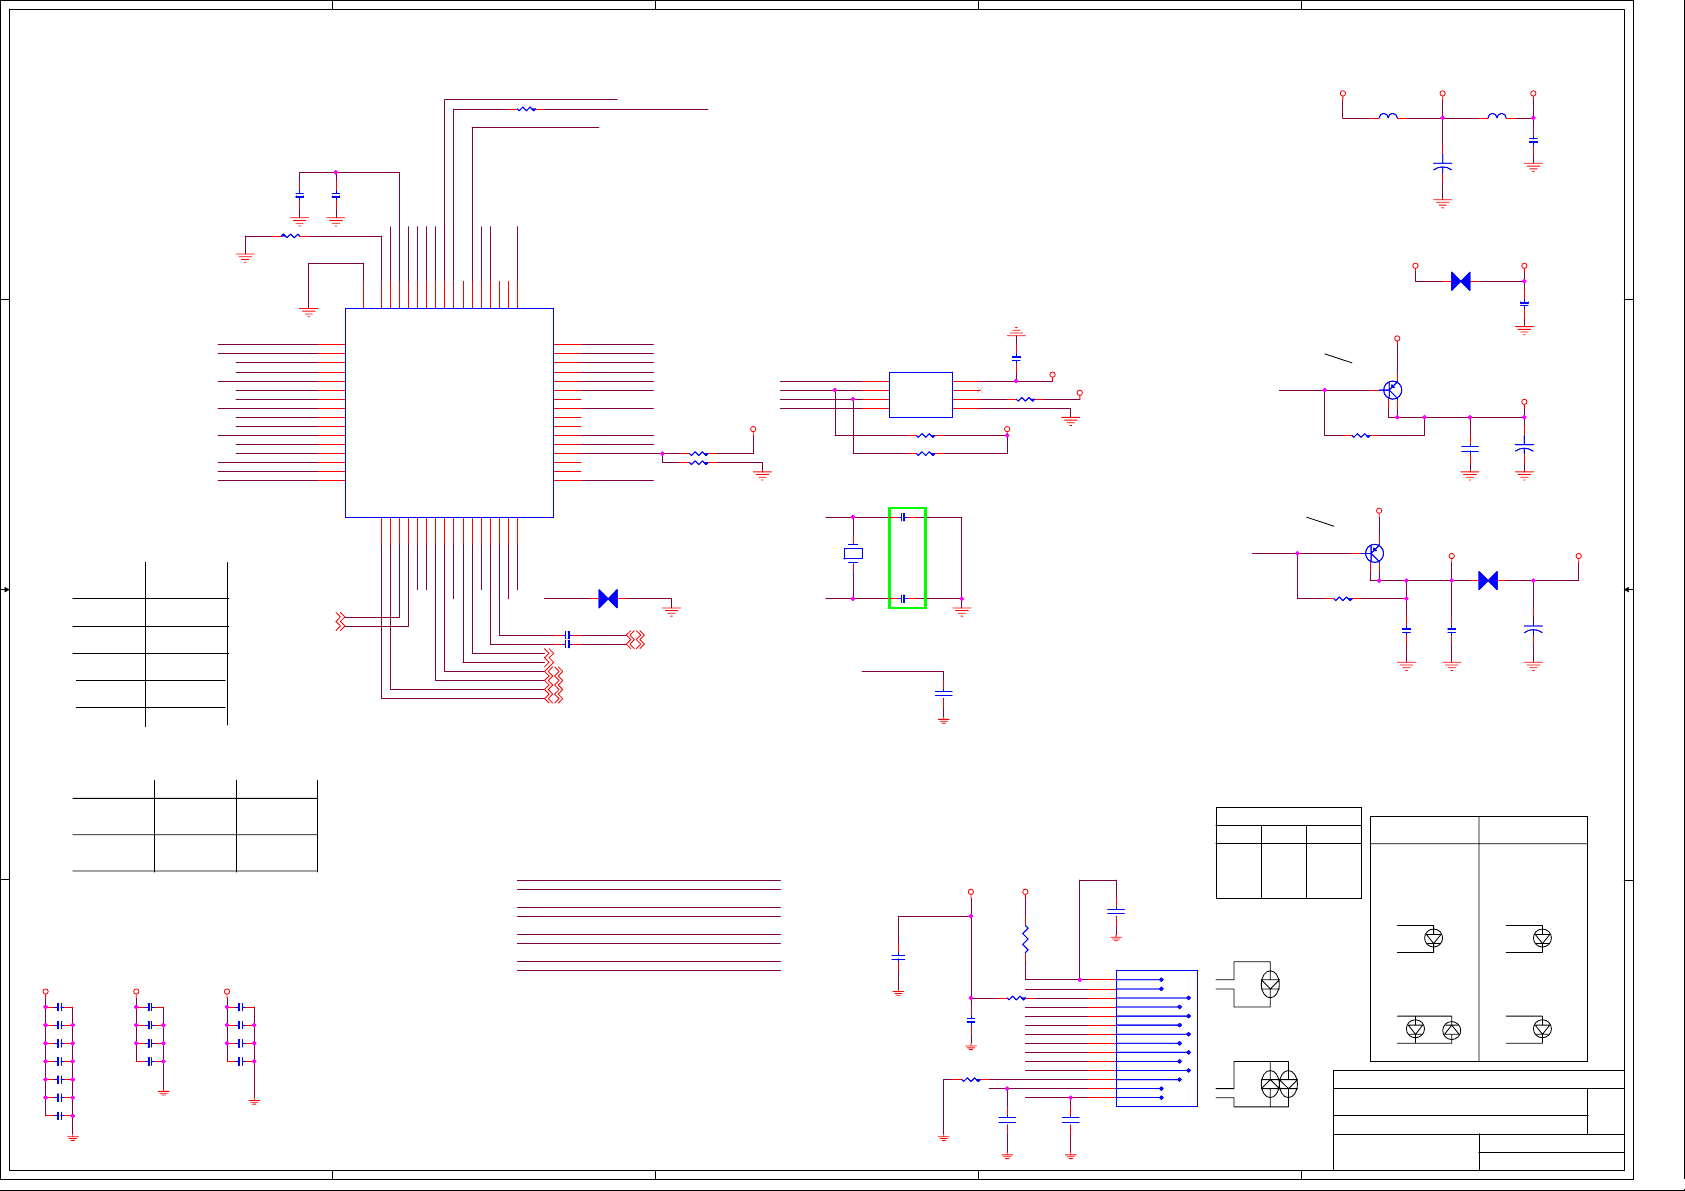Click the diode between two power terminals
This screenshot has height=1191, width=1685.
pyautogui.click(x=1461, y=281)
